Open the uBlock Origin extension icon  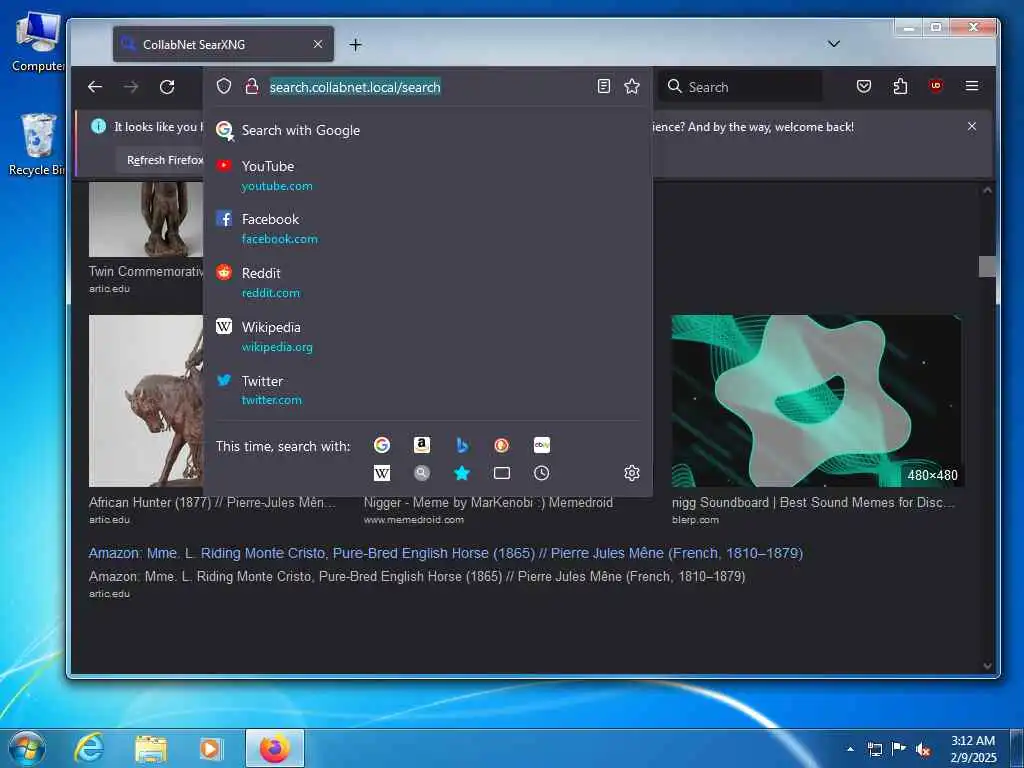[936, 86]
